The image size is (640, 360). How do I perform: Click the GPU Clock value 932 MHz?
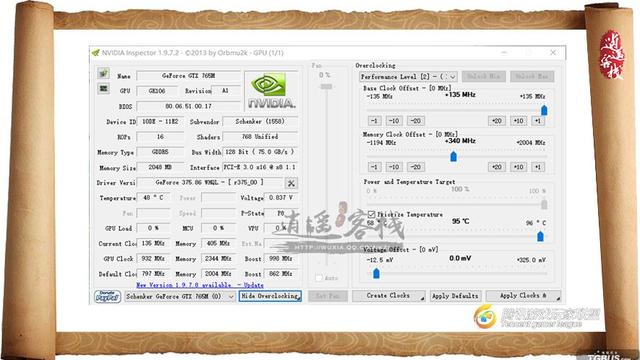point(153,259)
